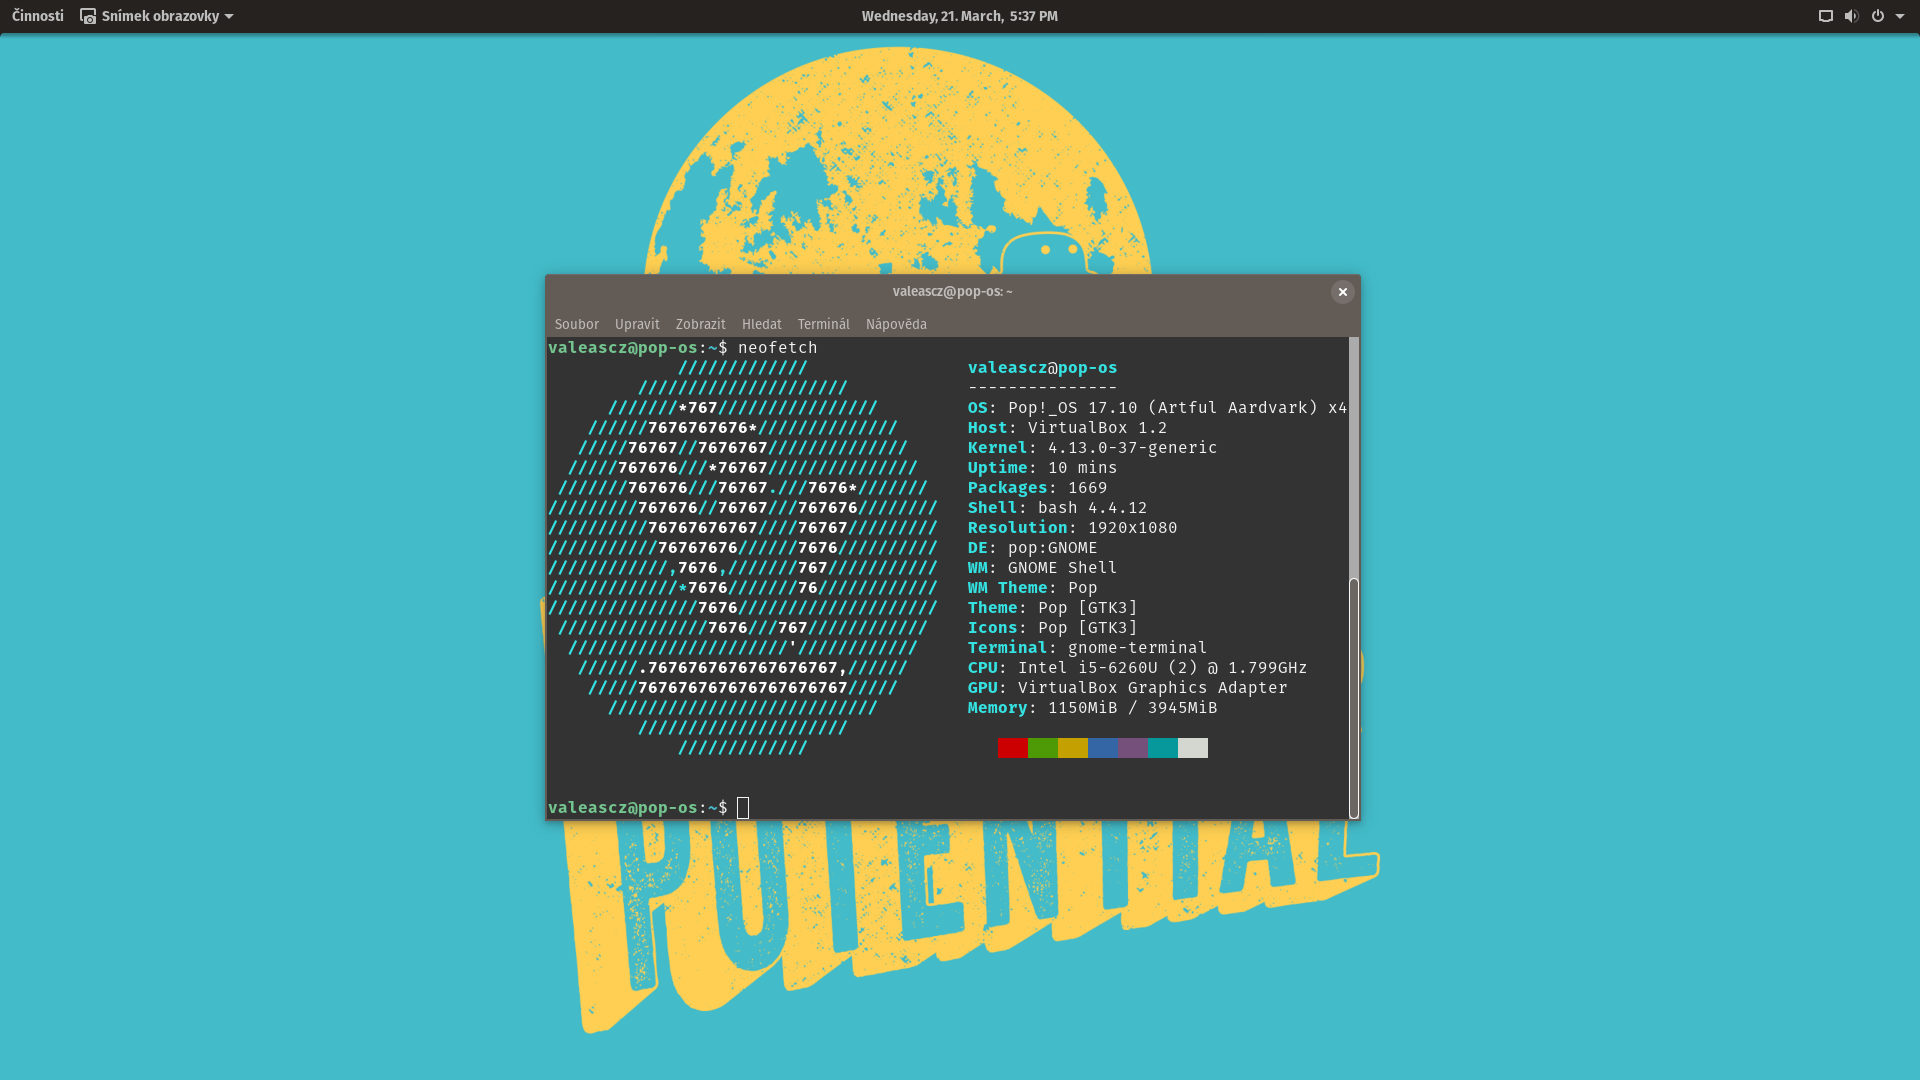Click the blue color block in neofetch
Screen dimensions: 1920x1080
[1102, 748]
